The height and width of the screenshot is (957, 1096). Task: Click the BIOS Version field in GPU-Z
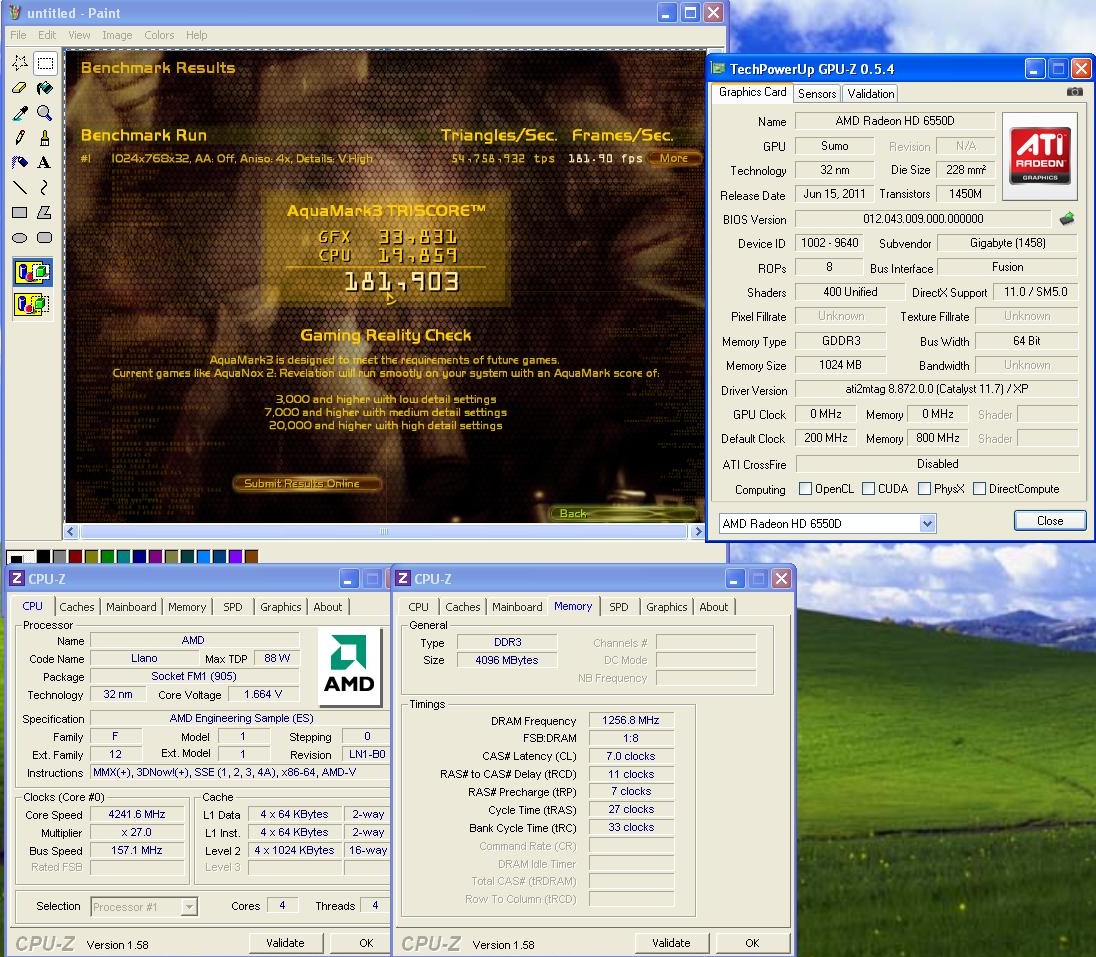click(x=923, y=219)
